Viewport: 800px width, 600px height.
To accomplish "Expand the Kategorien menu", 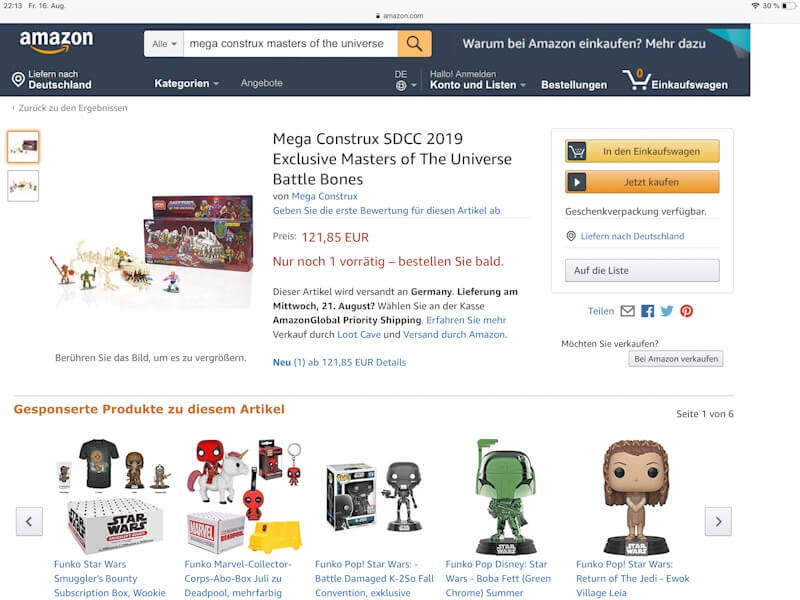I will tap(187, 83).
